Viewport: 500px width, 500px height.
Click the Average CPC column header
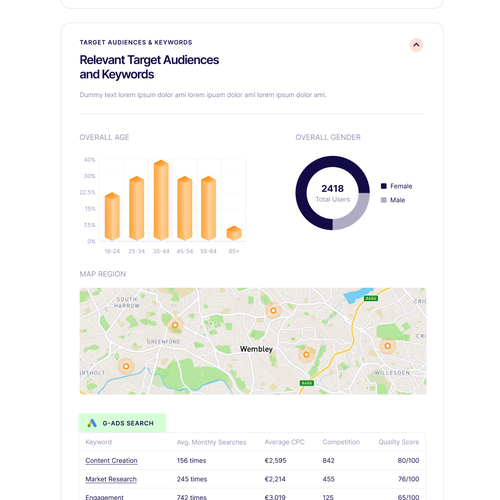point(284,442)
